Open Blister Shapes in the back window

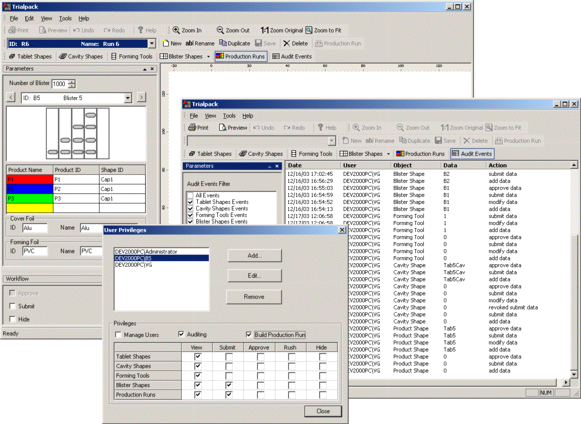click(x=181, y=56)
